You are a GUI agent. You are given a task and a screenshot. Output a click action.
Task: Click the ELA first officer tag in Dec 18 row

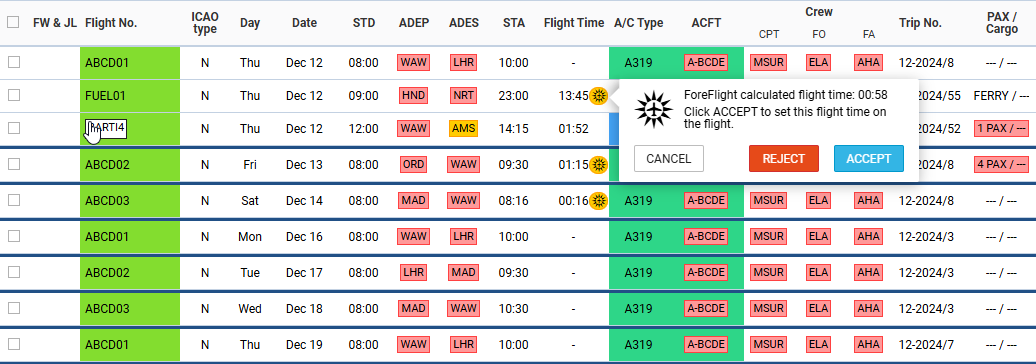click(819, 309)
